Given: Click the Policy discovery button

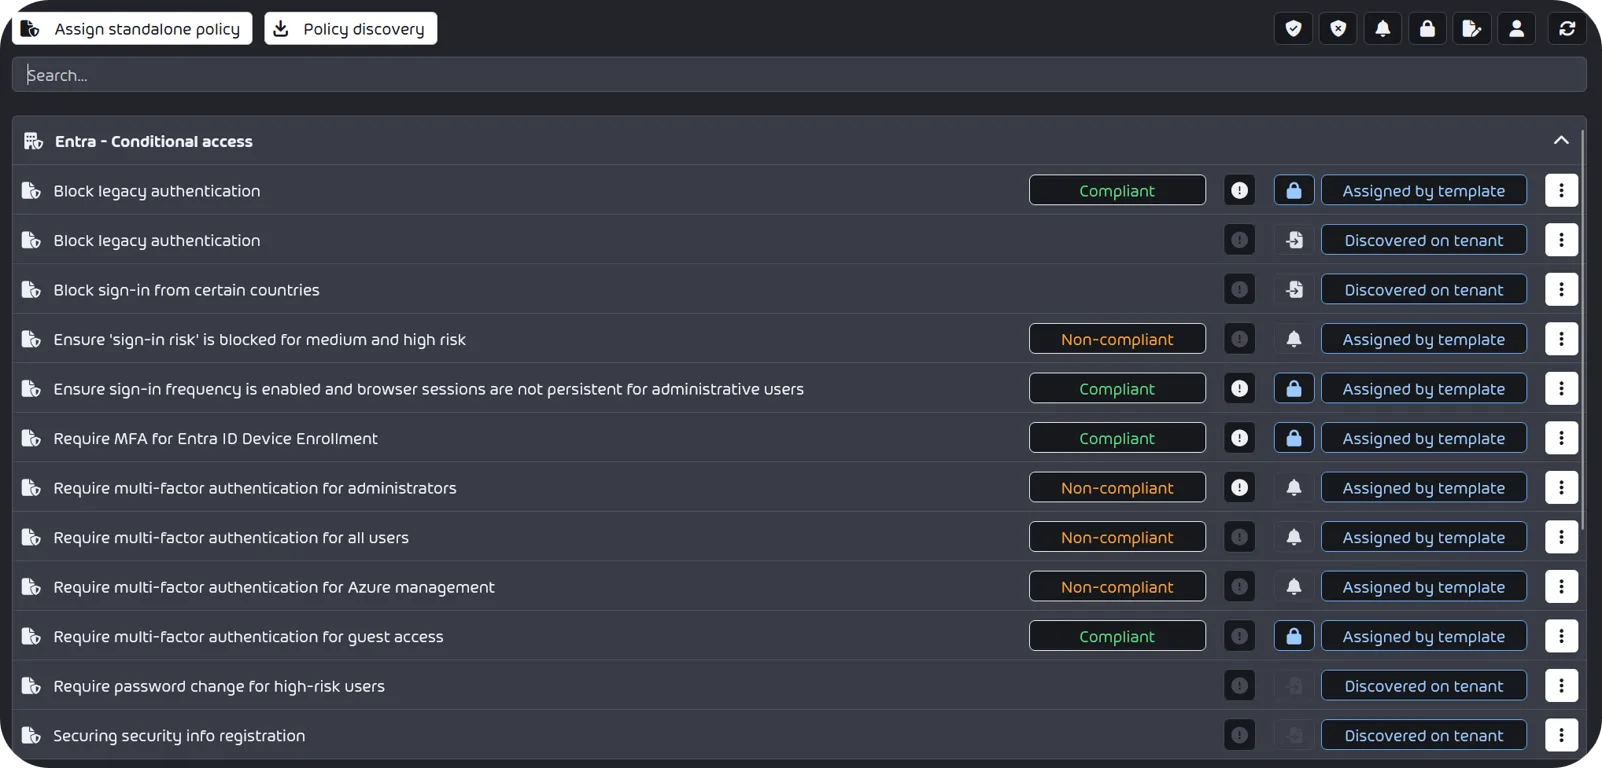Looking at the screenshot, I should [350, 29].
